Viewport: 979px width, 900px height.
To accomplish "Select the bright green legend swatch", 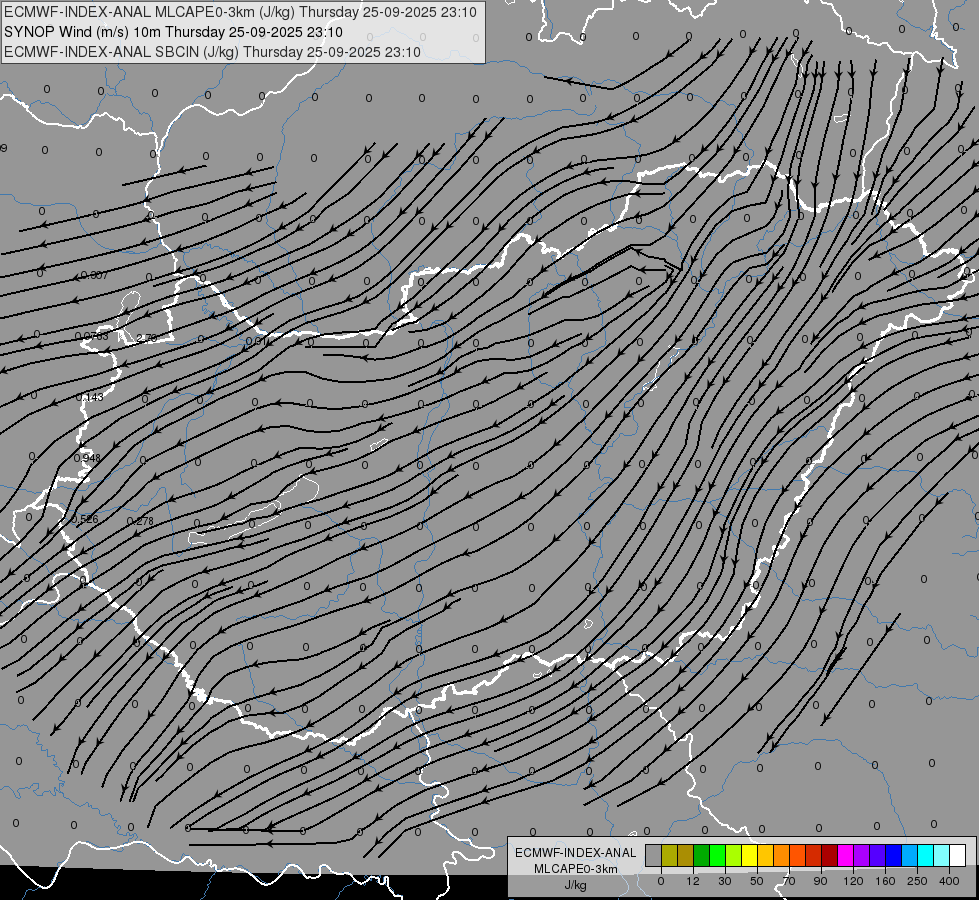I will click(x=718, y=855).
